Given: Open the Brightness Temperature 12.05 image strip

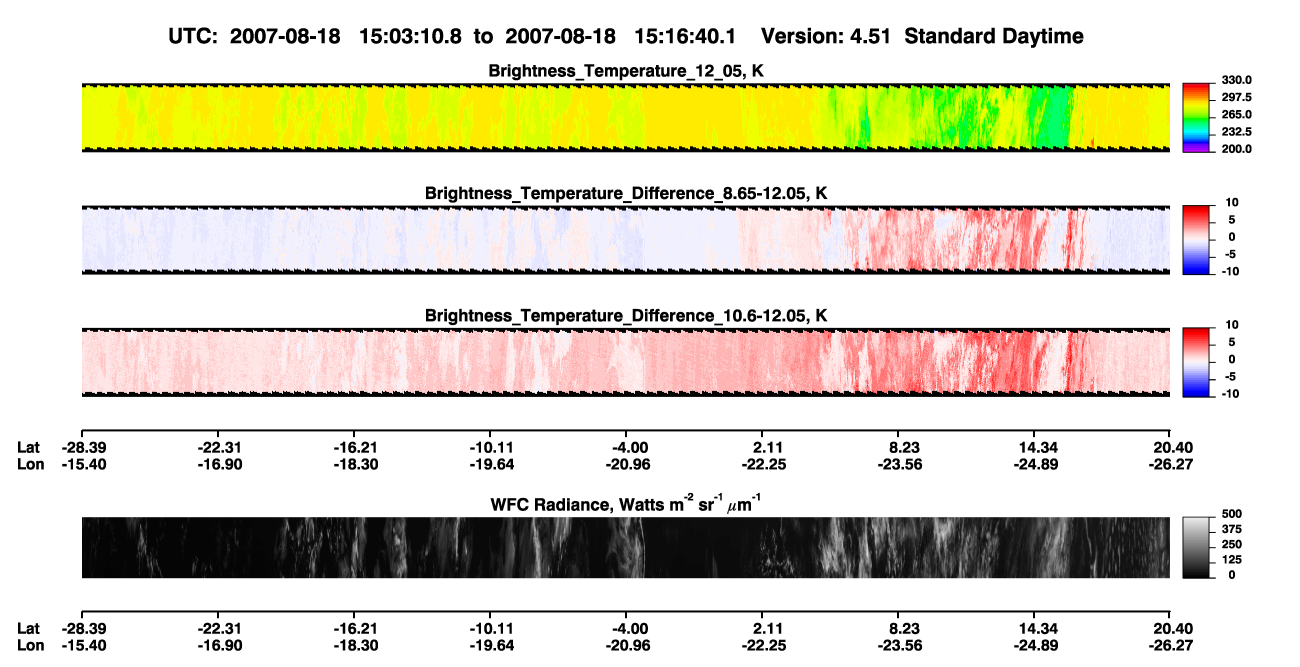Looking at the screenshot, I should (625, 118).
